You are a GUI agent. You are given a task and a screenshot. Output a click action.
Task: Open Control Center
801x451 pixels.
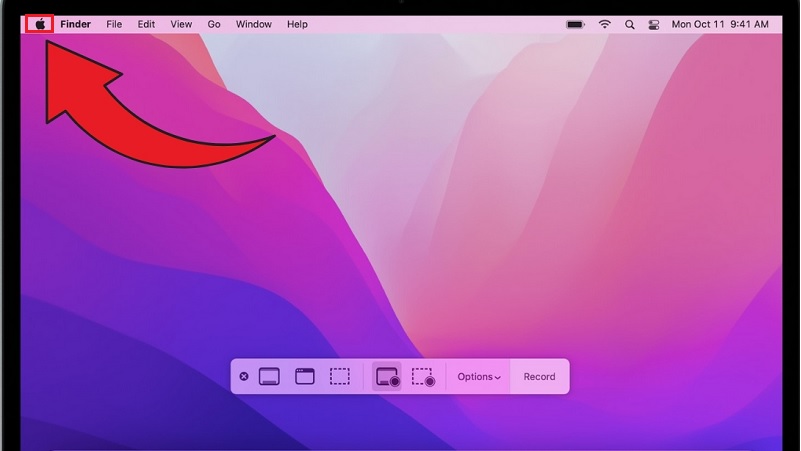654,24
